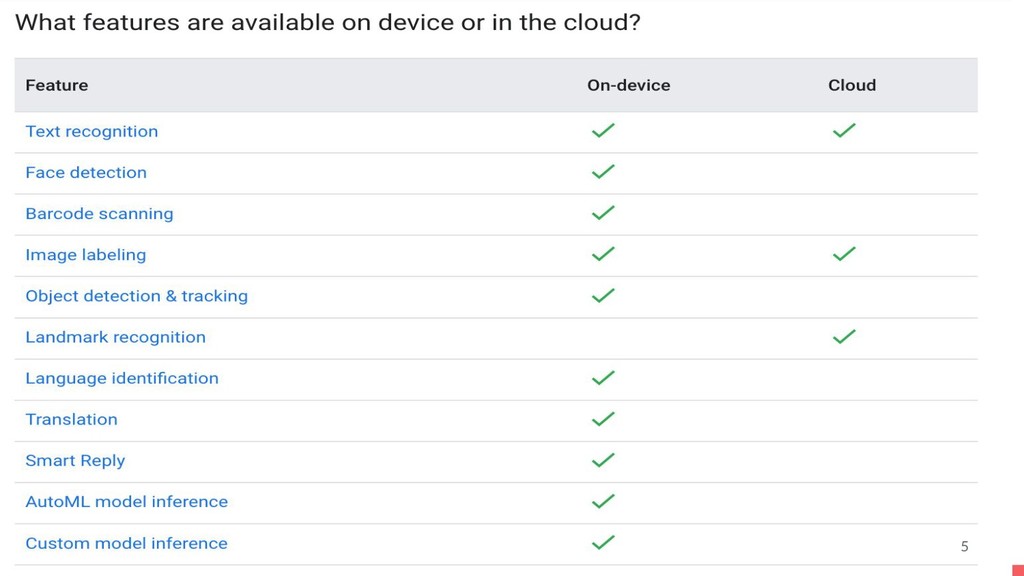The height and width of the screenshot is (576, 1024).
Task: Open Object detection & tracking link
Action: pos(136,296)
